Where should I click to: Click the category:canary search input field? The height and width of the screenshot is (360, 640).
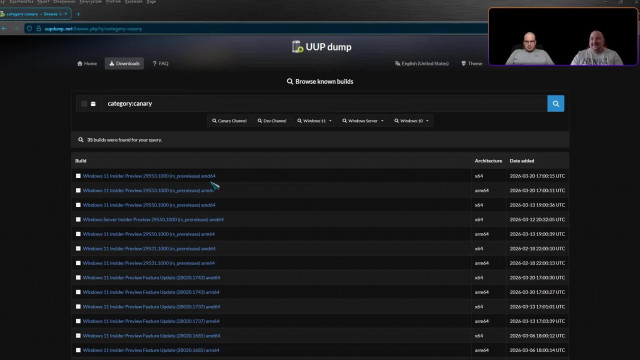tap(324, 104)
